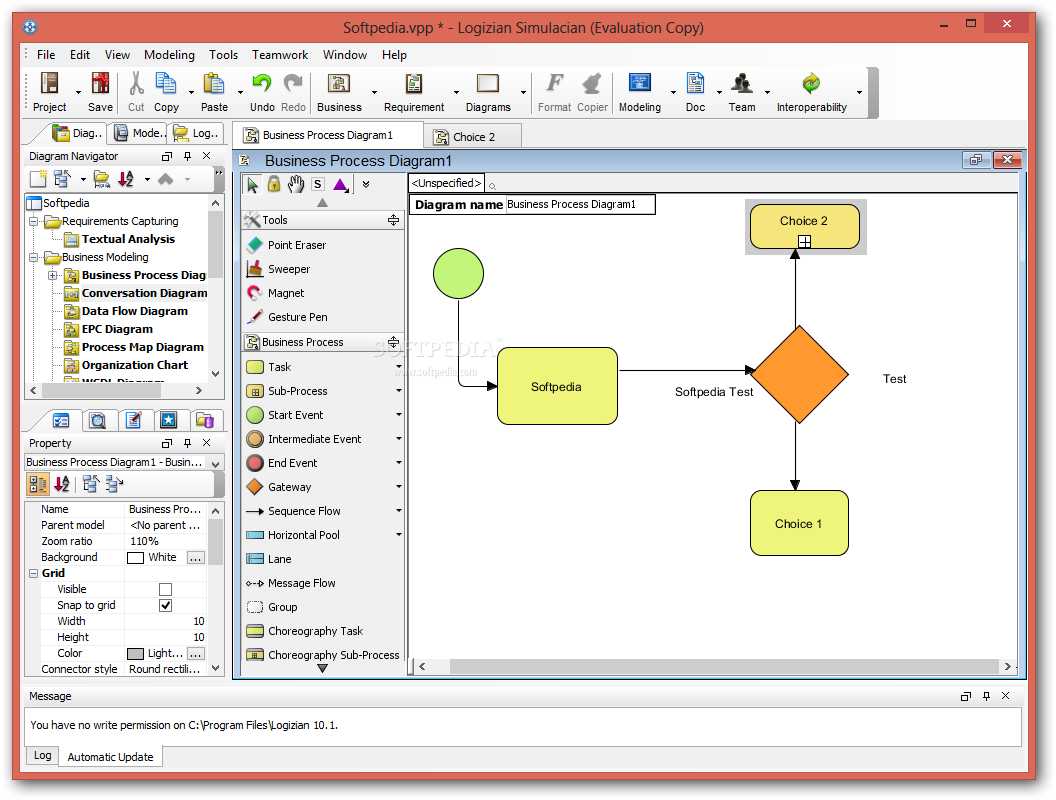Open the Sub-Process dropdown arrow
Screen dimensions: 1056x800
pos(398,391)
